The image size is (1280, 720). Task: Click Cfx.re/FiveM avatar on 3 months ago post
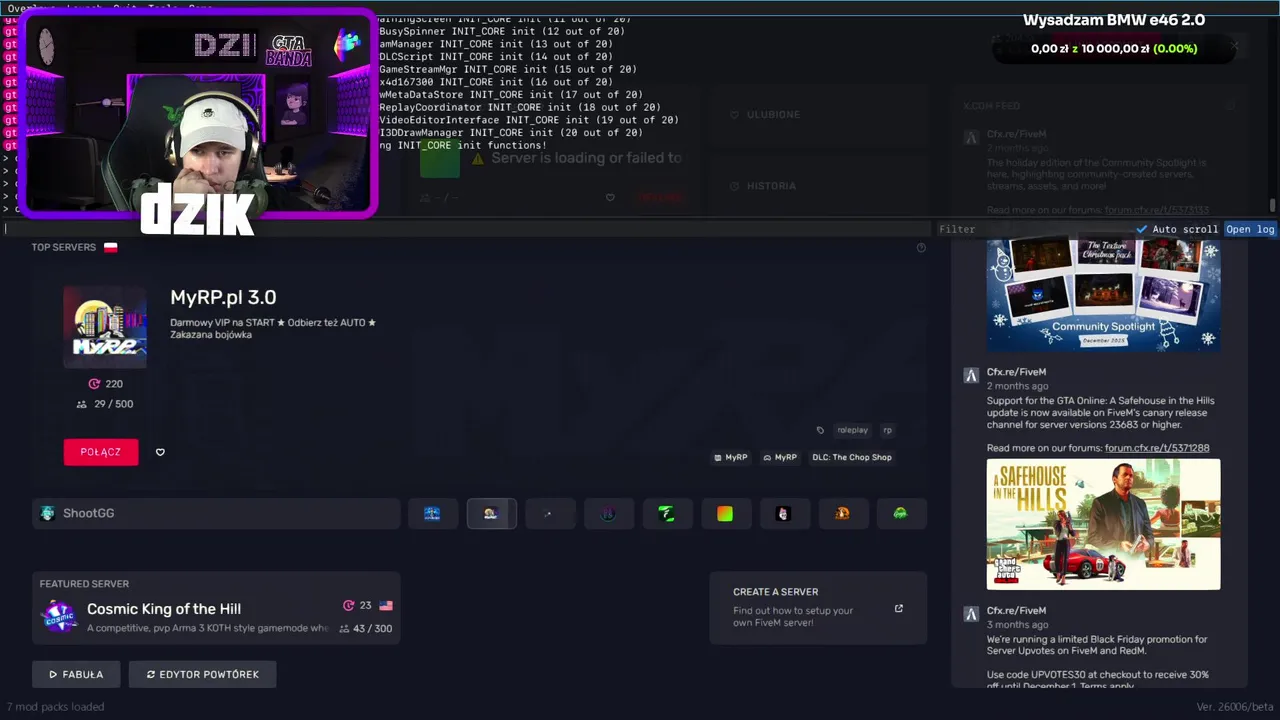[970, 615]
